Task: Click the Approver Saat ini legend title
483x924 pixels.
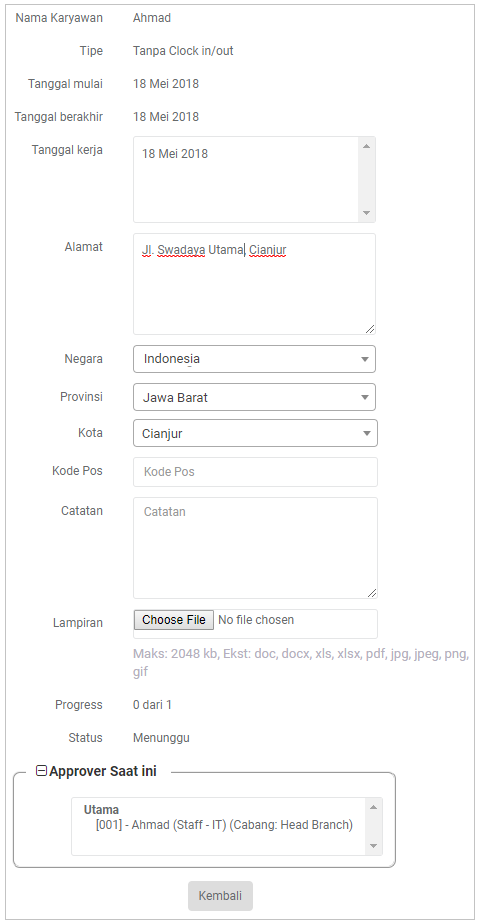Action: [x=103, y=771]
